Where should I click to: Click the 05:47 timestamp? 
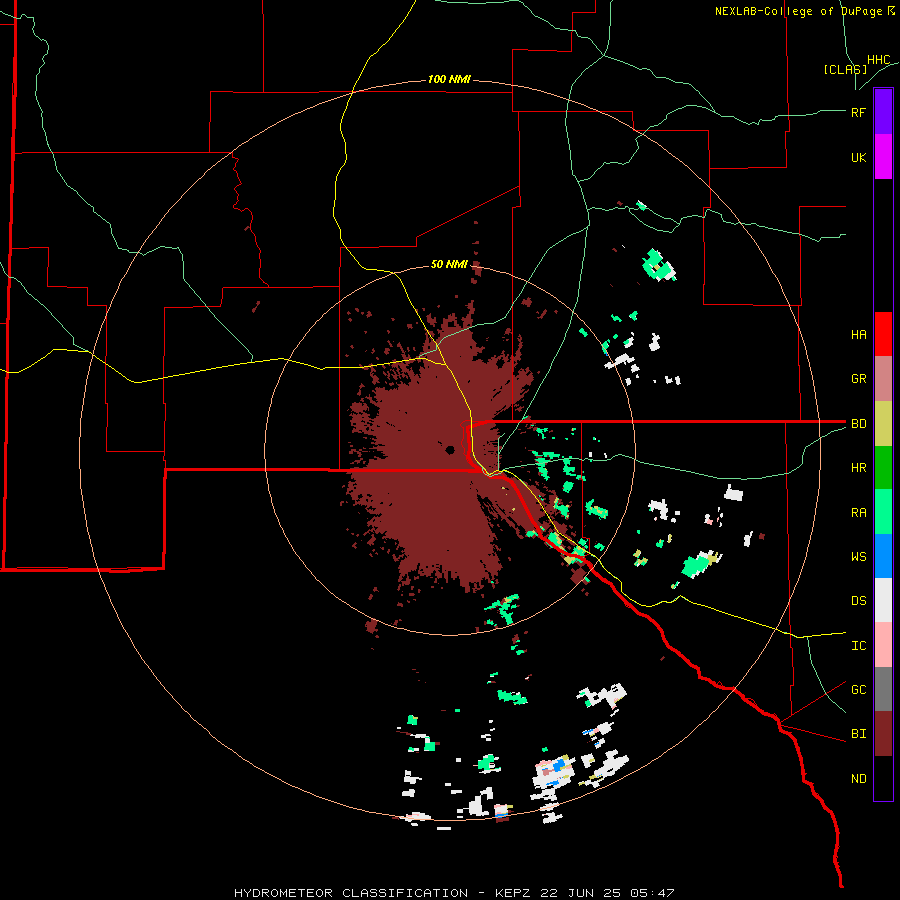(655, 893)
